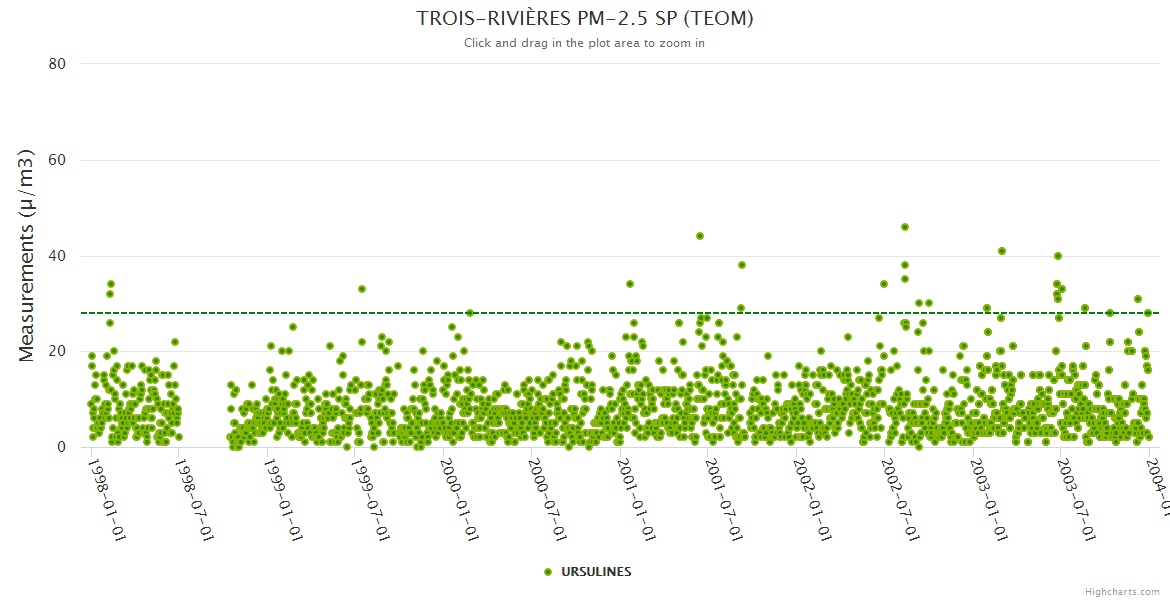Select the highest data point near 46
The width and height of the screenshot is (1170, 600).
(x=905, y=227)
